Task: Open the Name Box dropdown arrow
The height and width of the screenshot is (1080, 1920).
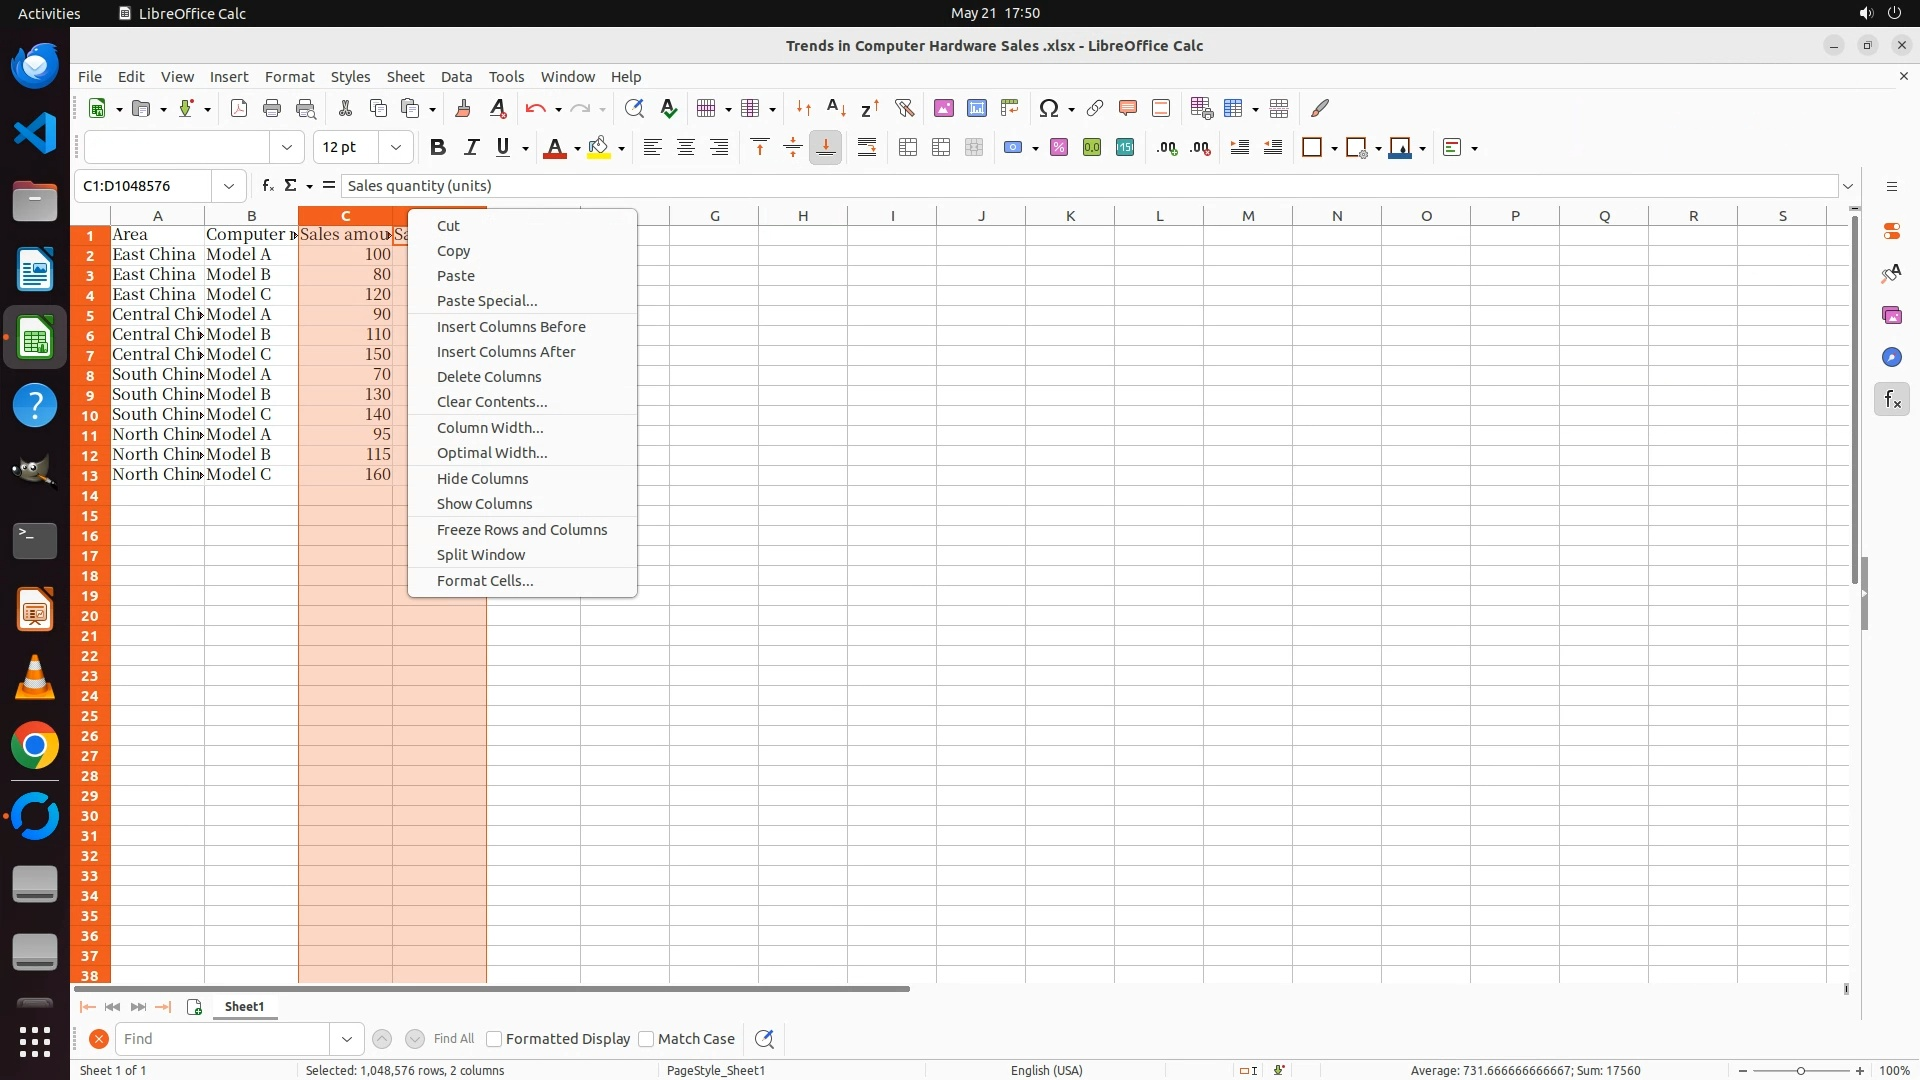Action: click(x=229, y=186)
